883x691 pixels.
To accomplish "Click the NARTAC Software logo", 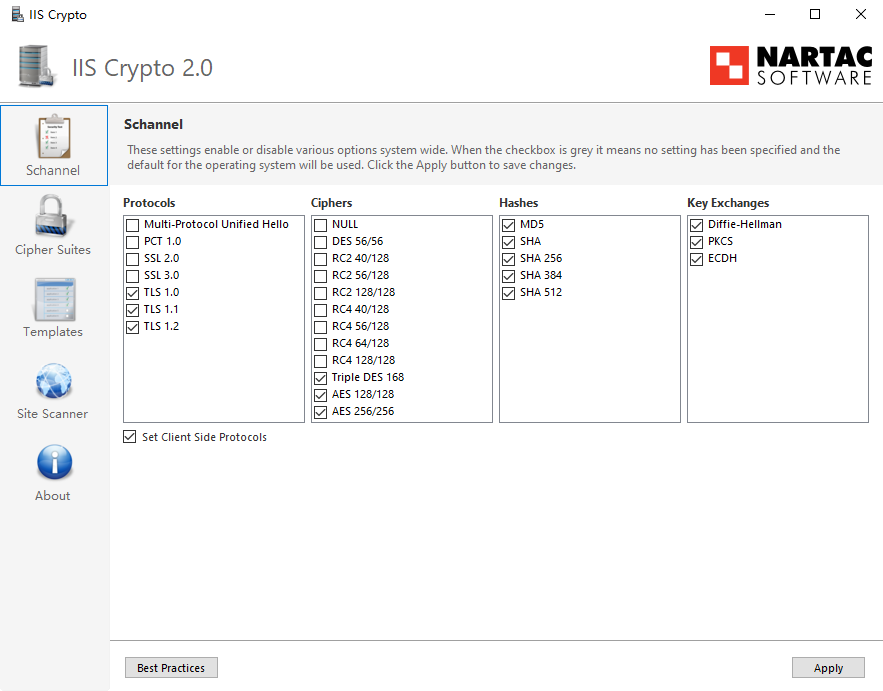I will tap(791, 65).
